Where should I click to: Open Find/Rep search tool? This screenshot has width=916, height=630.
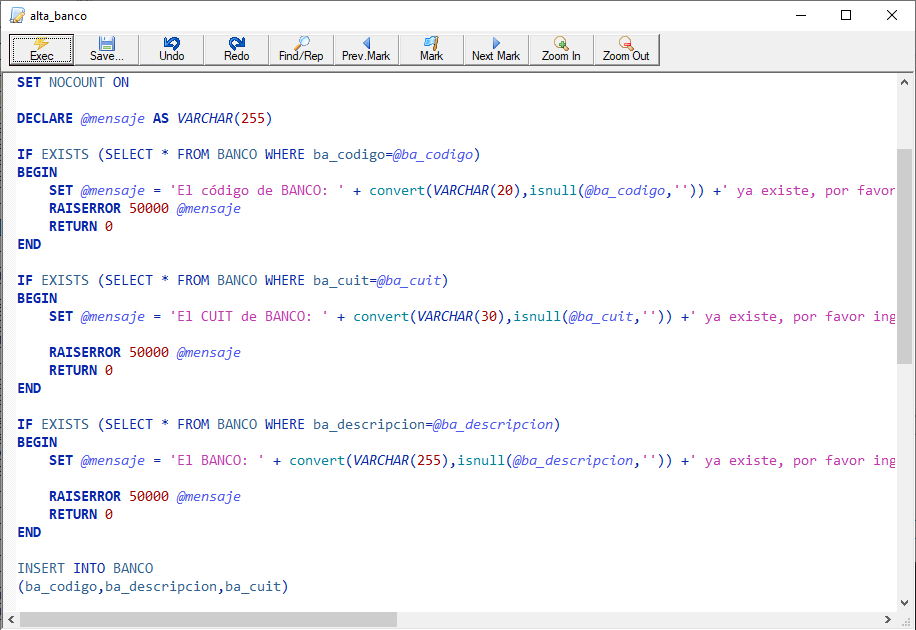pos(301,49)
